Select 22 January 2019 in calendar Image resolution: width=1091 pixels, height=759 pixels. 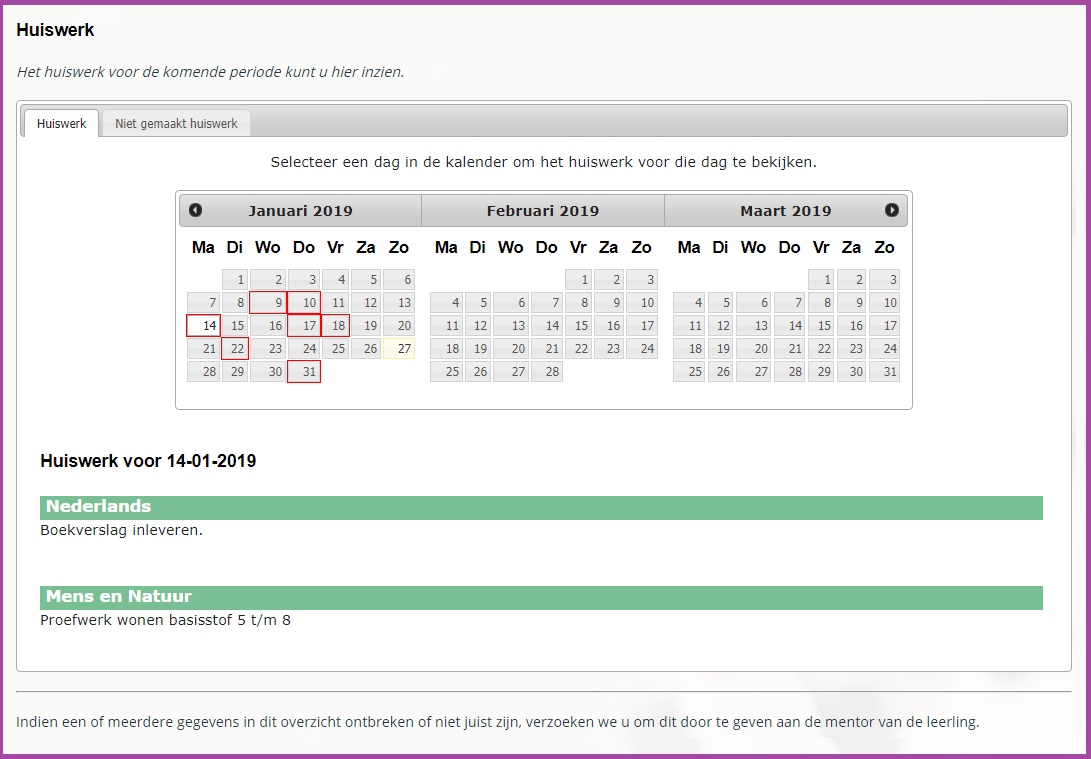coord(235,349)
